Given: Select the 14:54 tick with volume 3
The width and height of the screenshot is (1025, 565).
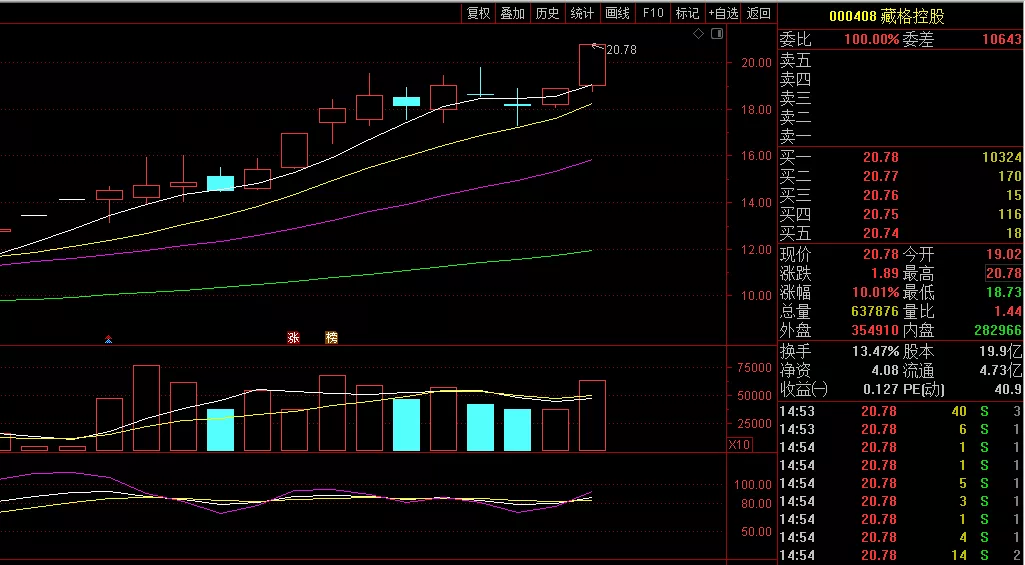Looking at the screenshot, I should 901,502.
